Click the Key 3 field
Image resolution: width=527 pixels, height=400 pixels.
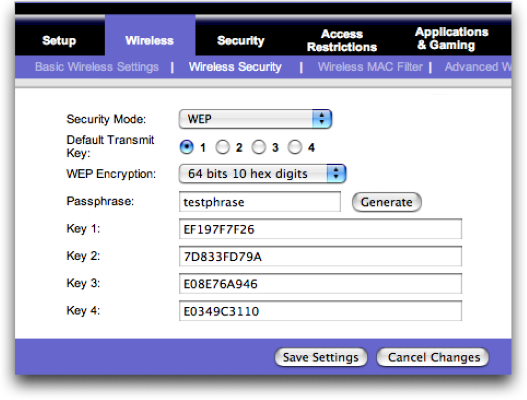tap(320, 284)
